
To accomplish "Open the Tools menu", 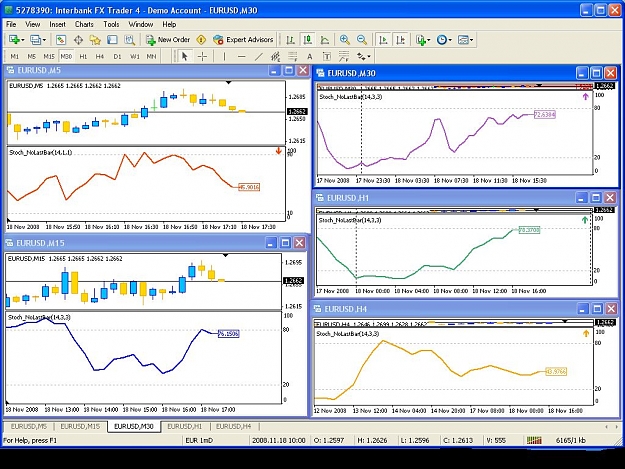I will pyautogui.click(x=111, y=24).
